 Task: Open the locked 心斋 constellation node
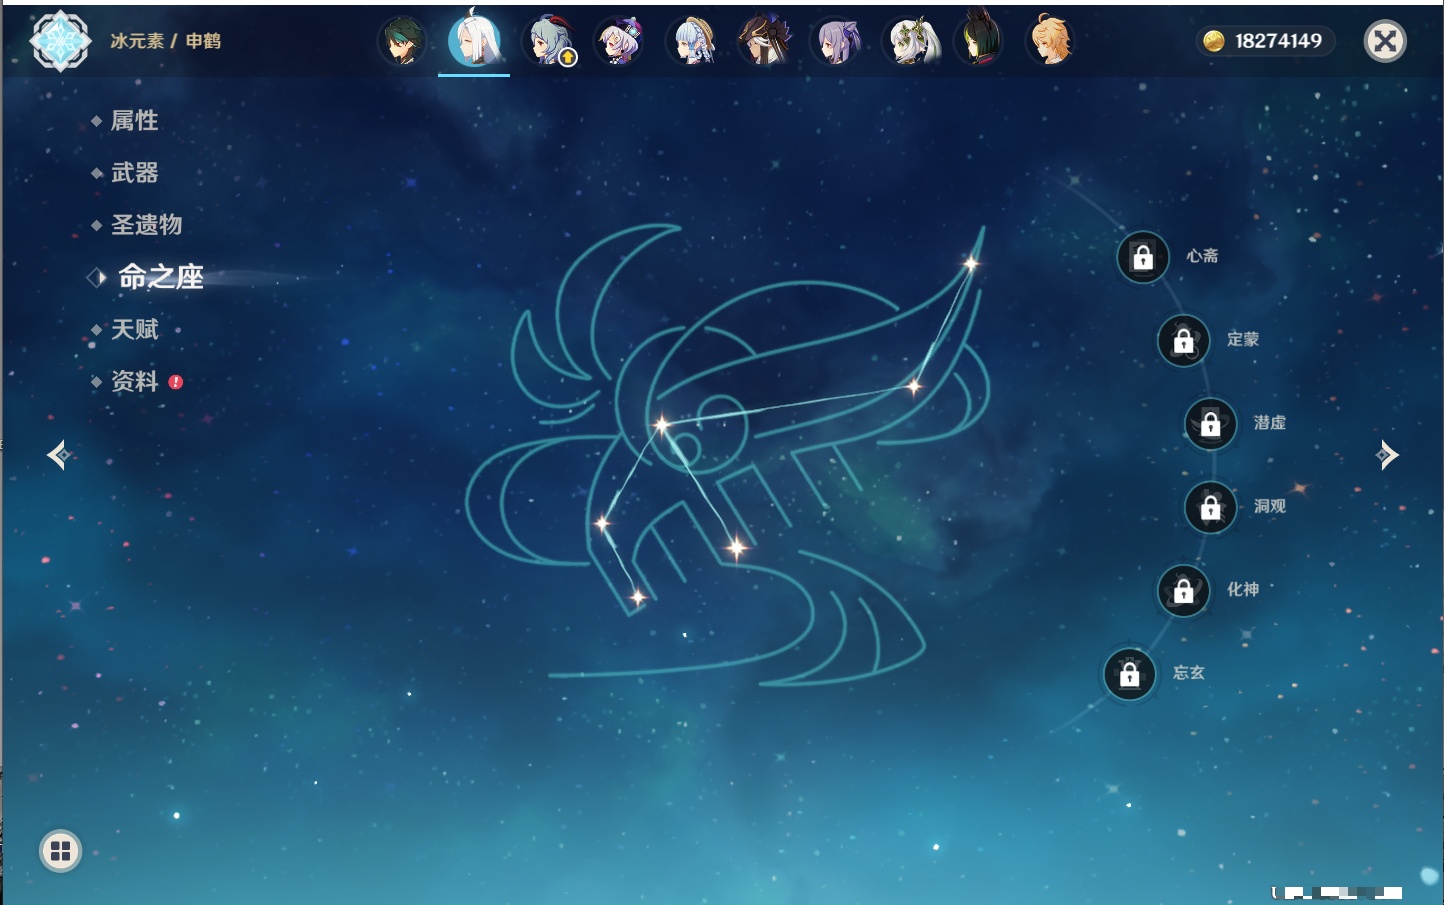1143,257
